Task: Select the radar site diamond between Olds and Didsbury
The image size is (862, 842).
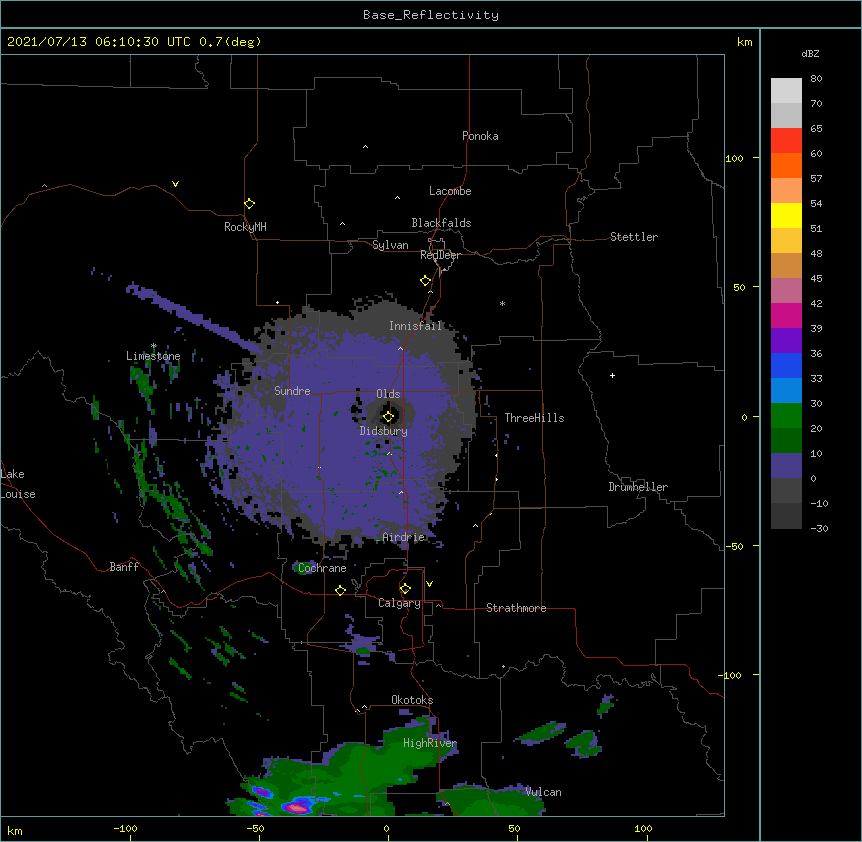Action: (388, 417)
